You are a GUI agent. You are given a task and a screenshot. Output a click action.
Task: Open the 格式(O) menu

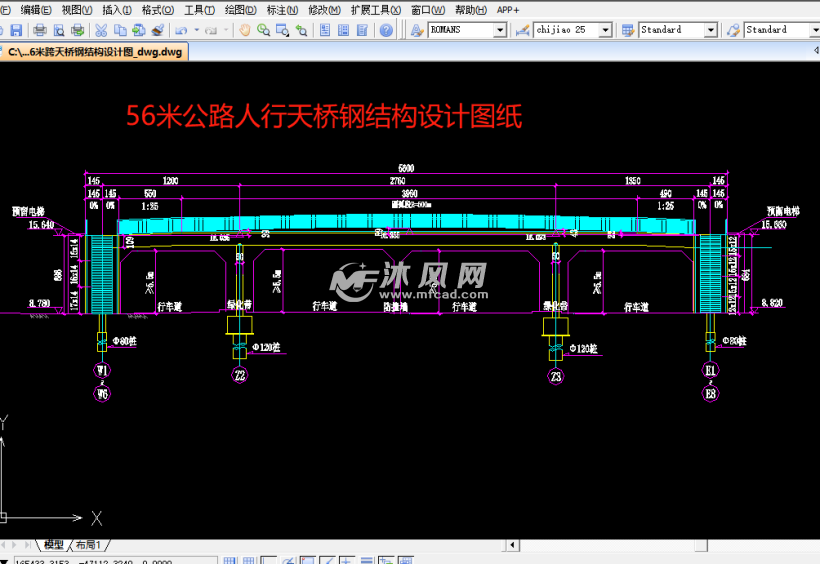click(157, 10)
